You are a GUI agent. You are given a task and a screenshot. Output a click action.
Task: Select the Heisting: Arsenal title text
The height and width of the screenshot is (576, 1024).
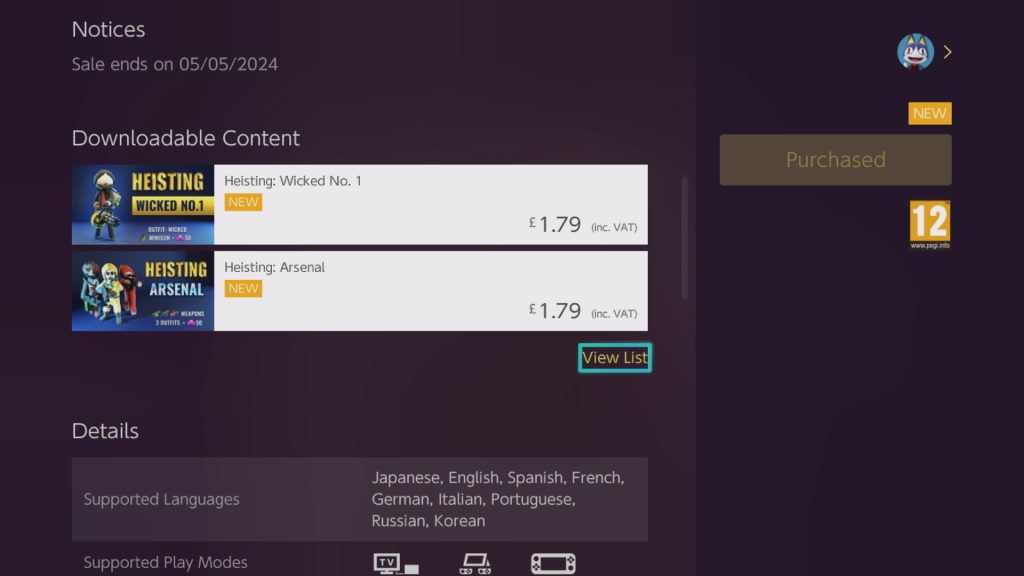coord(275,267)
